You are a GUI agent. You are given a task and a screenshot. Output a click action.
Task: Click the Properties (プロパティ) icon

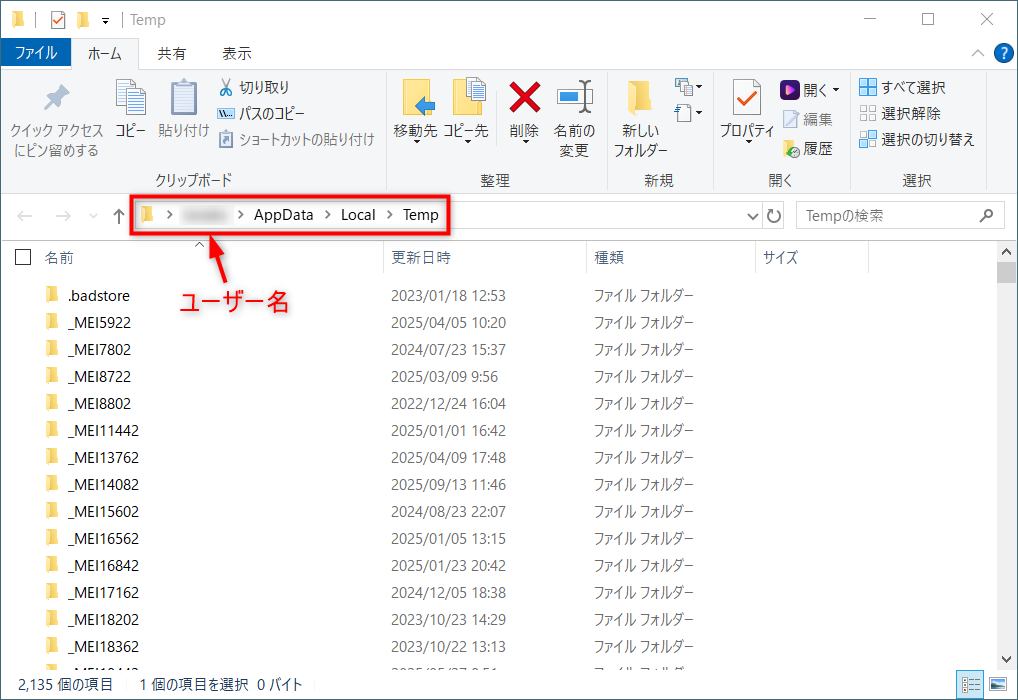pos(746,99)
